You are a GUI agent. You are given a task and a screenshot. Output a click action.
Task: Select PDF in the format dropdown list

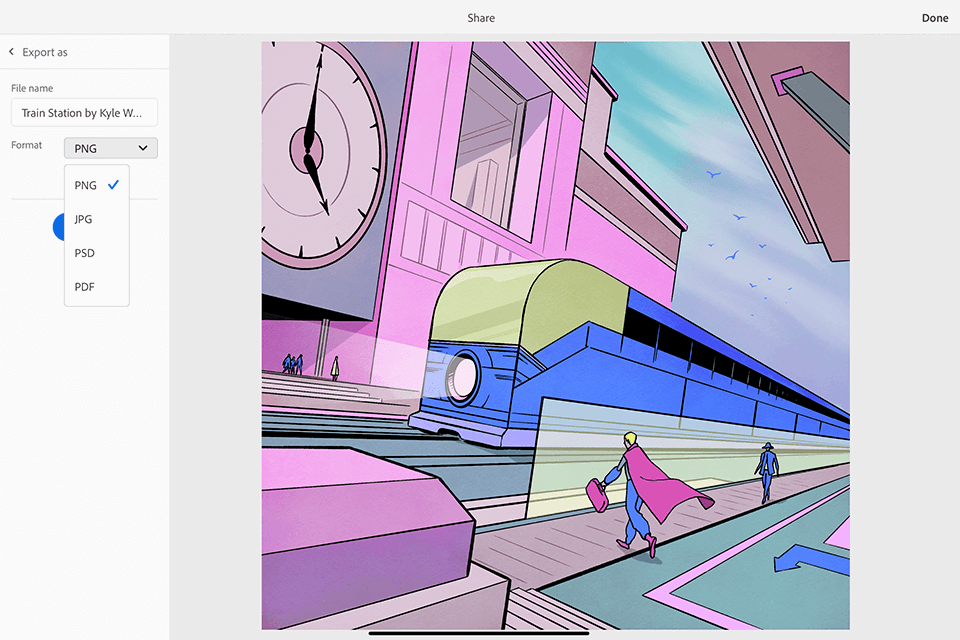pyautogui.click(x=85, y=287)
